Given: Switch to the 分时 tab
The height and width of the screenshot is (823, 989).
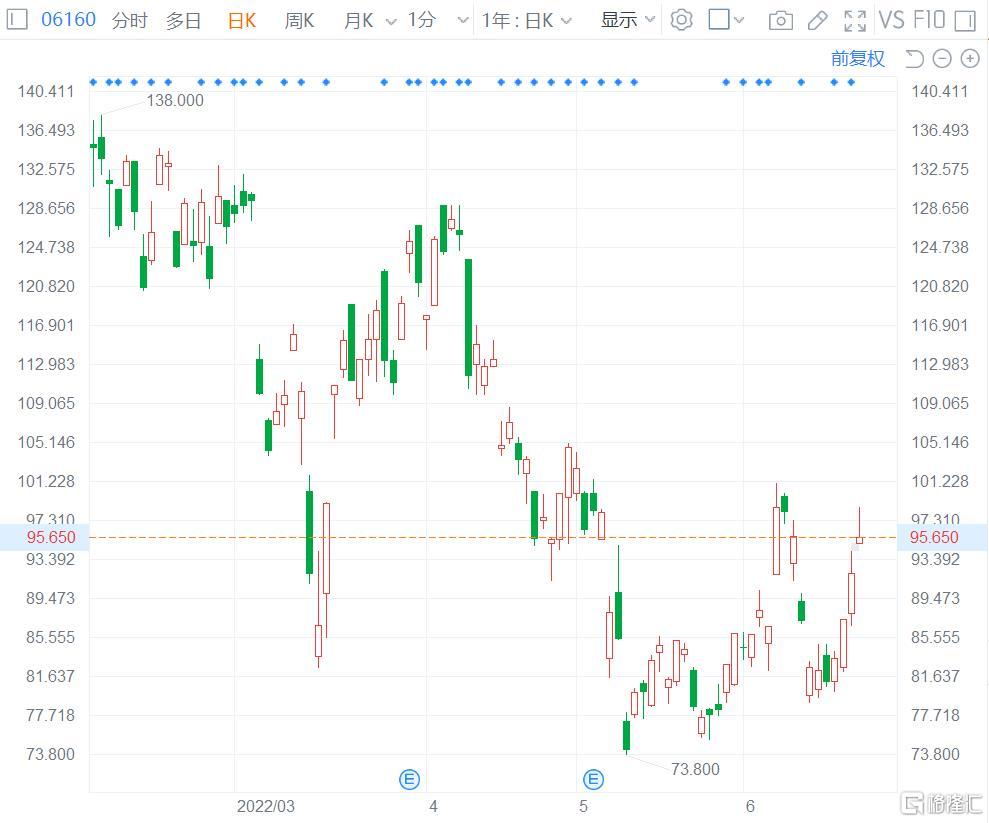Looking at the screenshot, I should point(129,20).
